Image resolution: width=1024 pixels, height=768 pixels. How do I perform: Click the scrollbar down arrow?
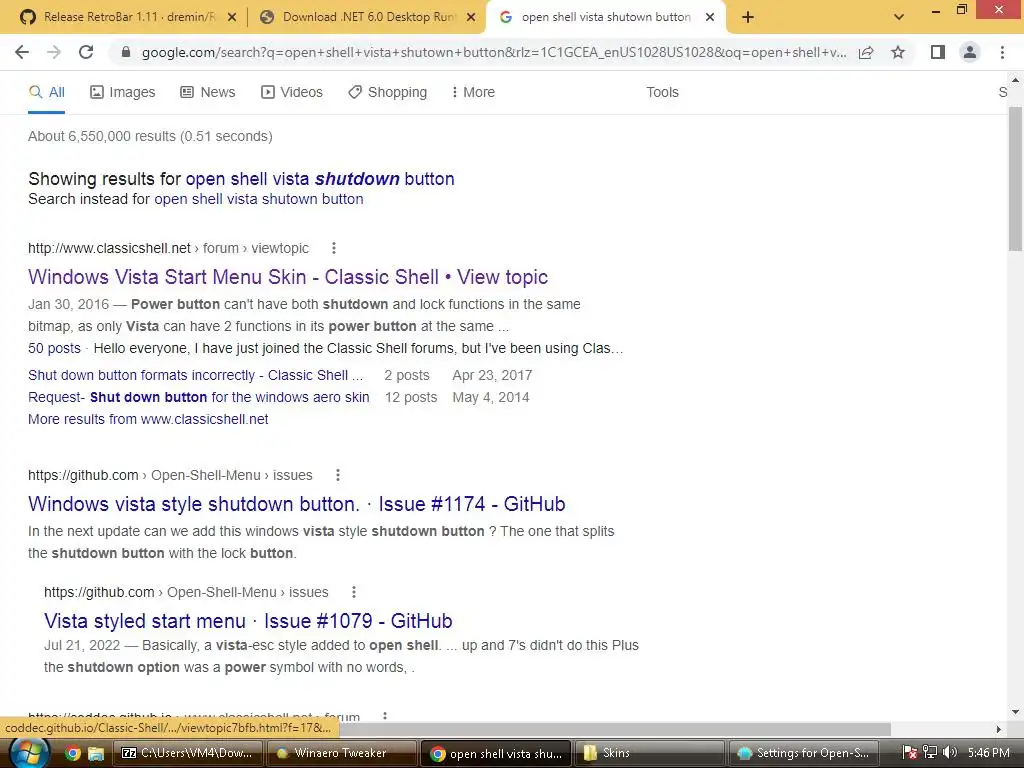(1015, 712)
